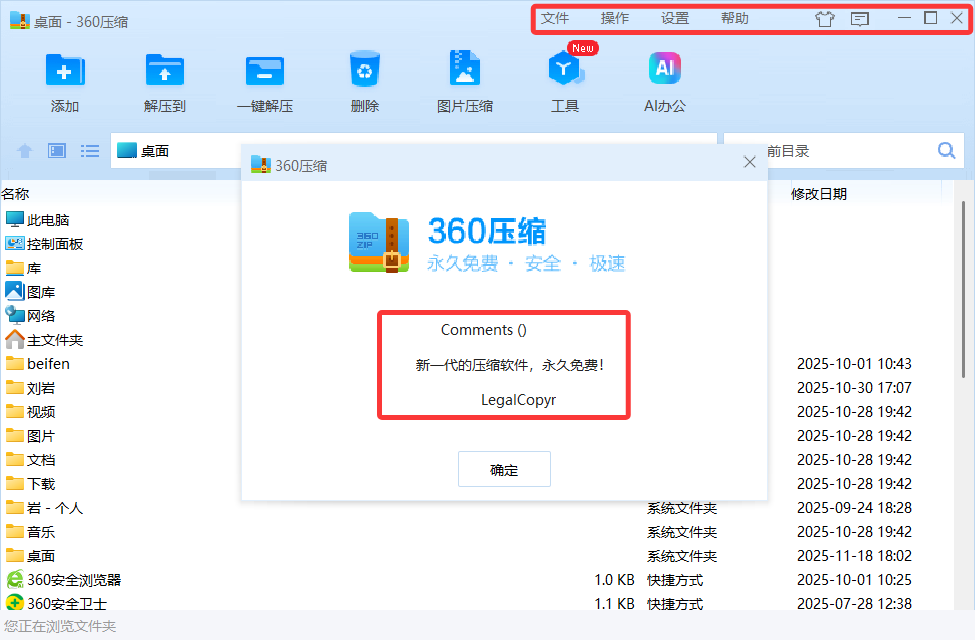Switch to the list view mode icon
Screen dimensions: 975x640
tap(90, 151)
